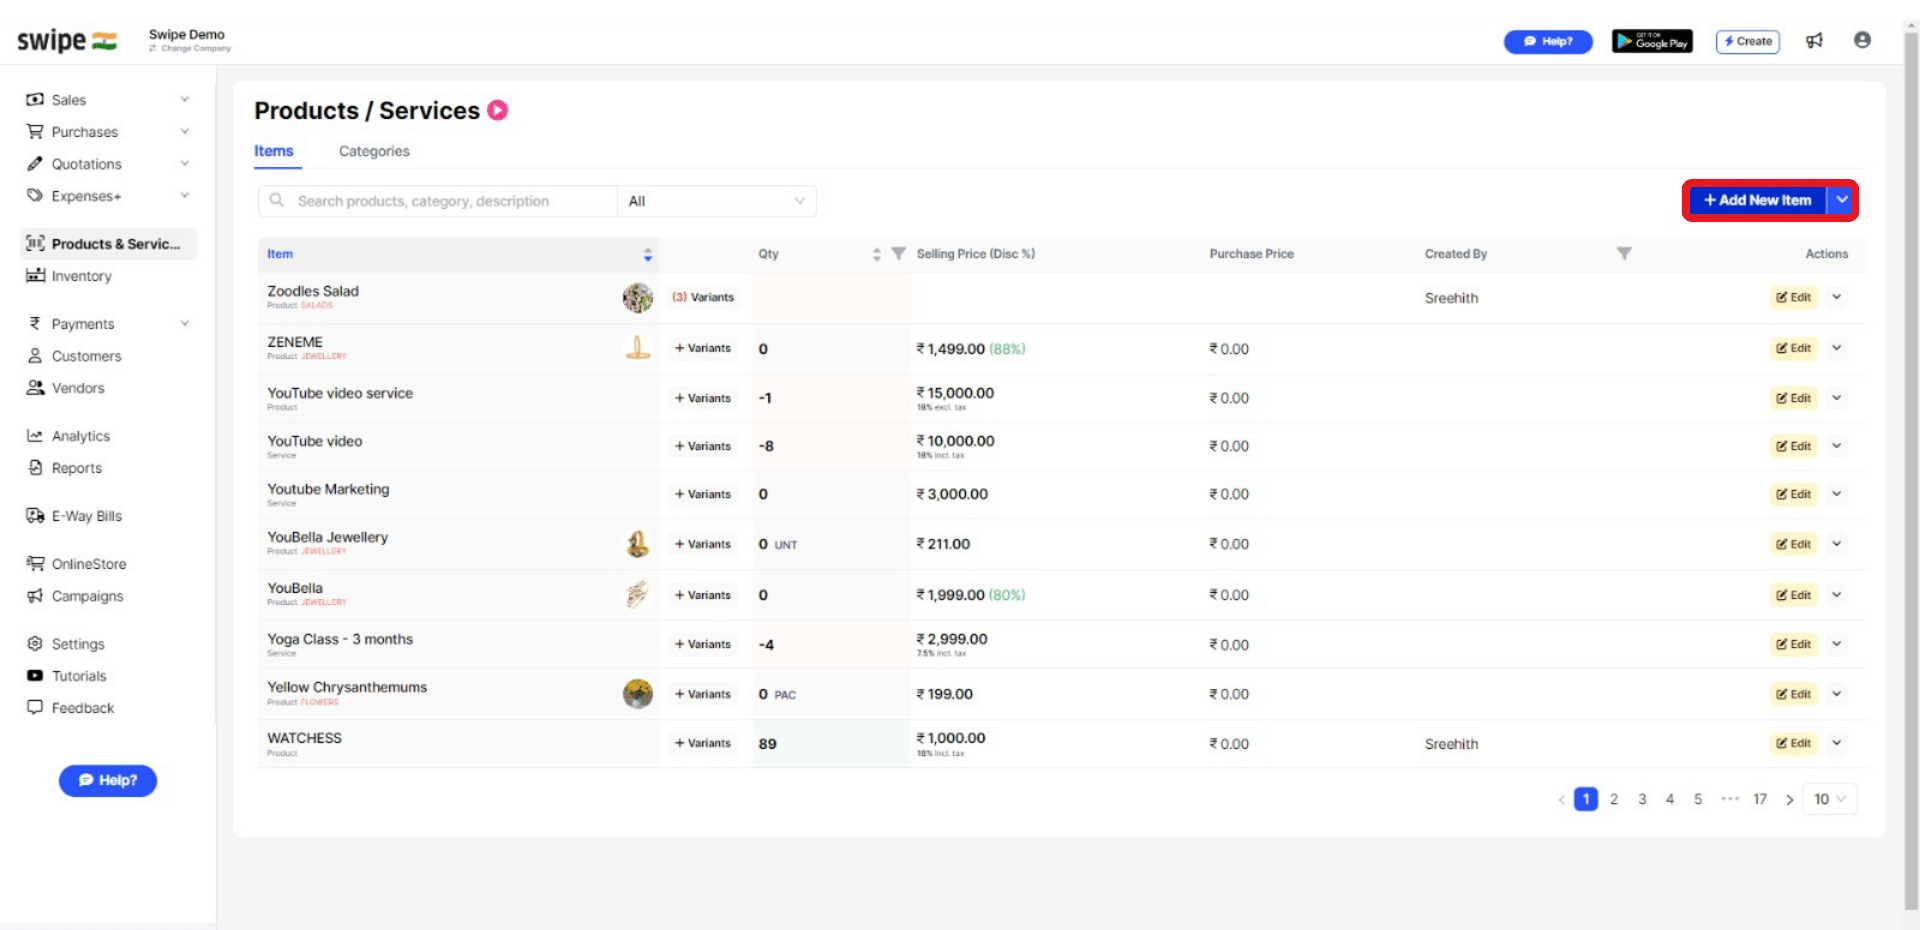Image resolution: width=1920 pixels, height=930 pixels.
Task: Click the Help button in the top bar
Action: (x=1548, y=41)
